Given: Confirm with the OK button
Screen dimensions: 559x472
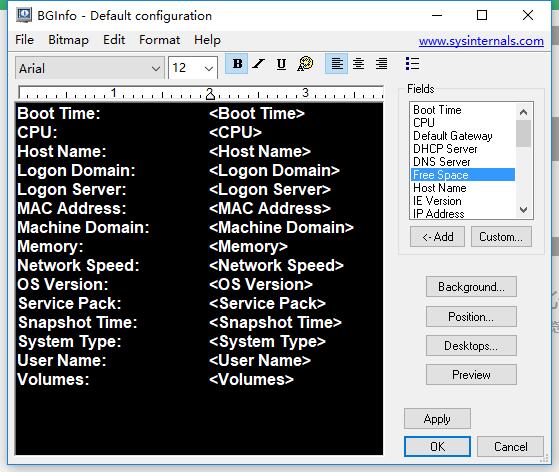Looking at the screenshot, I should [x=437, y=446].
